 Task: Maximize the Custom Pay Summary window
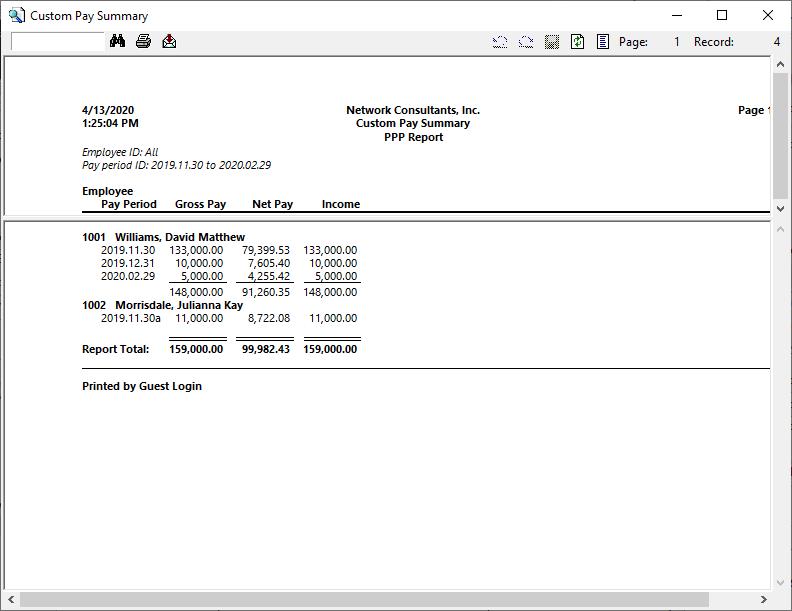coord(722,16)
